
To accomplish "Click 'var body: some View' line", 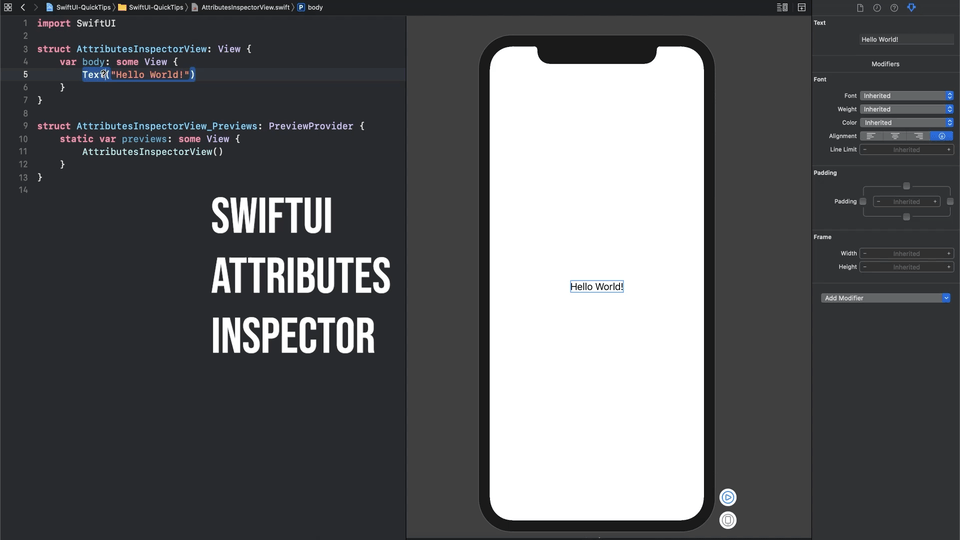I will click(119, 62).
